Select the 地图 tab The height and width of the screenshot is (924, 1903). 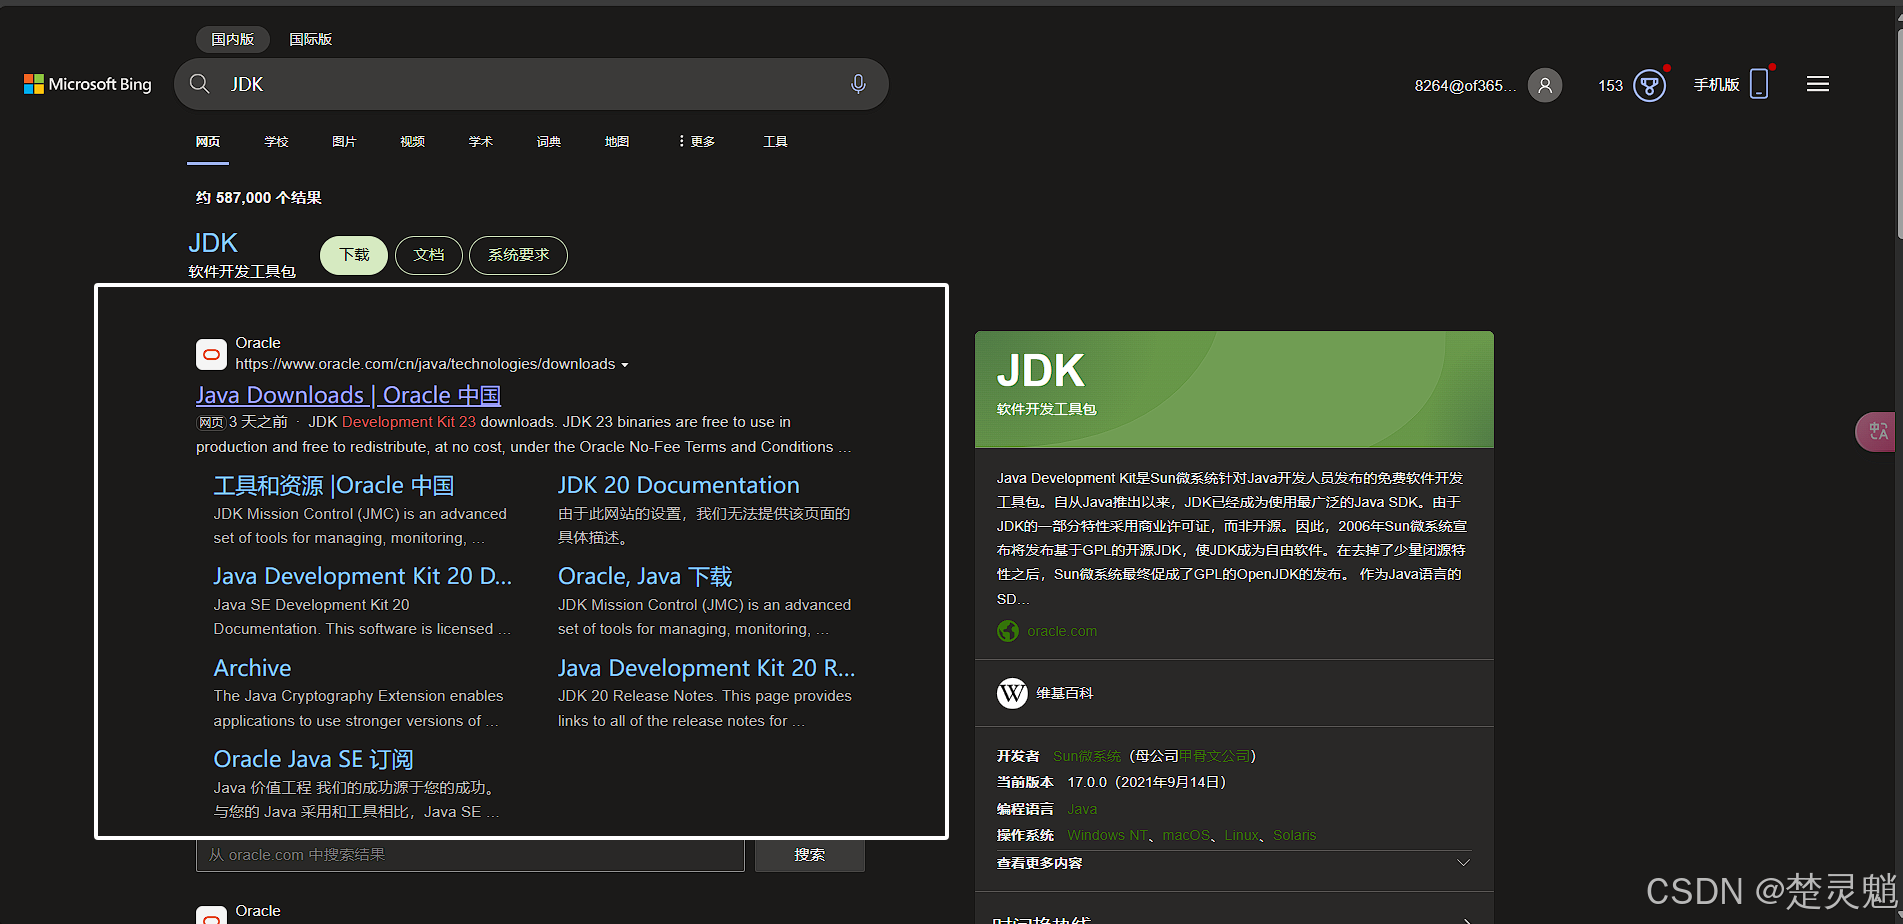click(617, 142)
